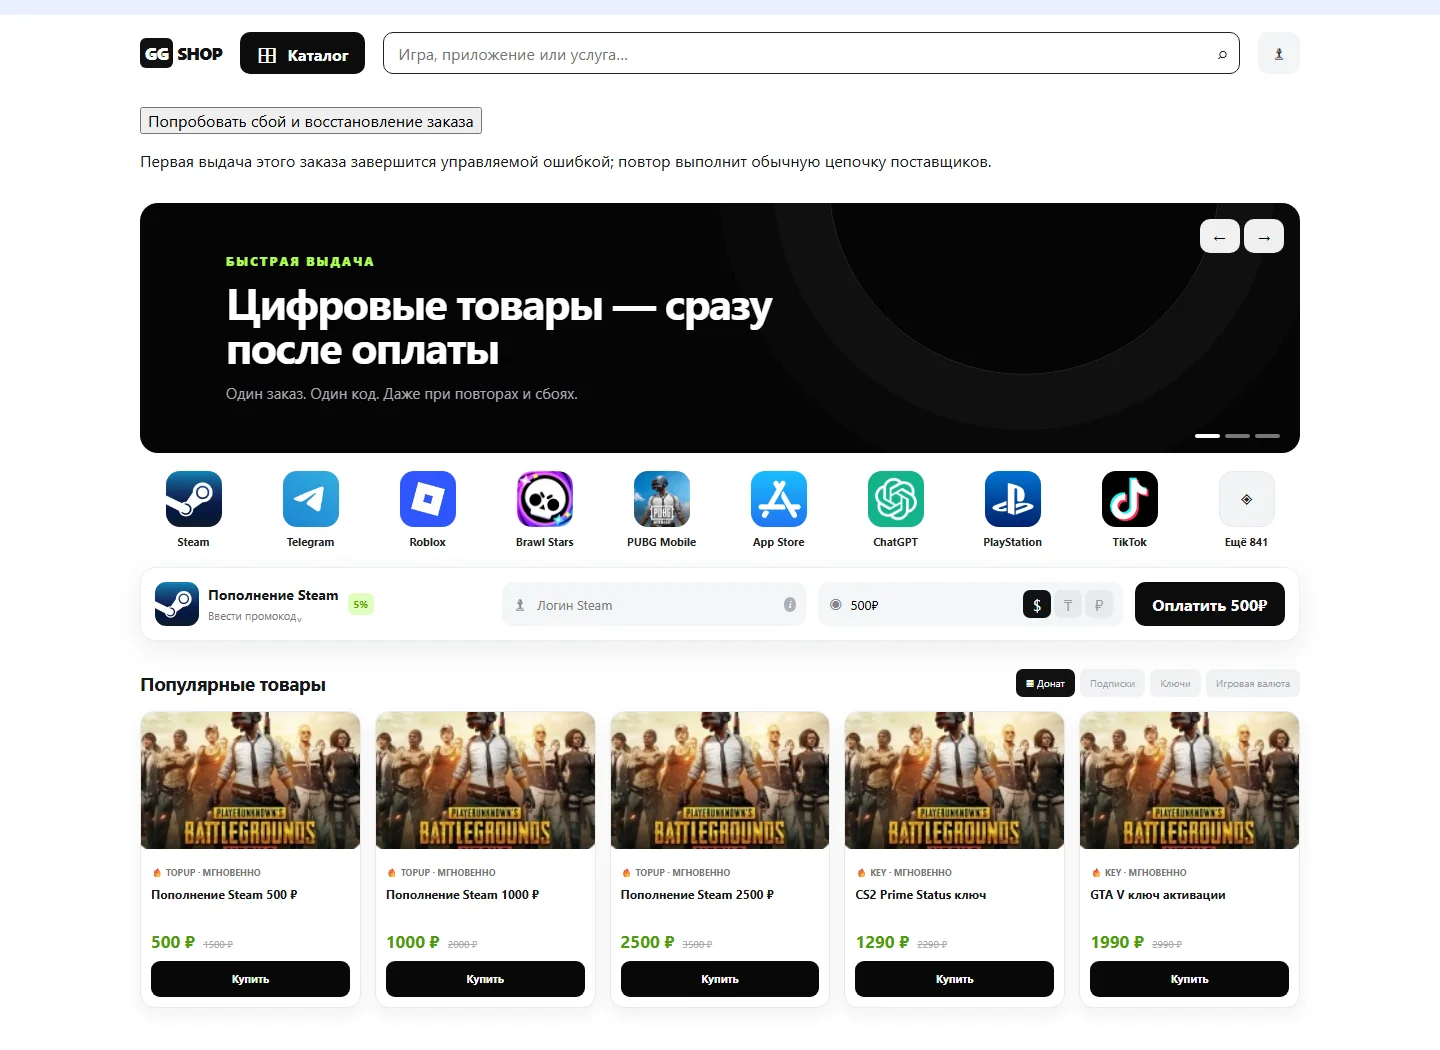Open the Brawl Stars category icon

(x=545, y=499)
